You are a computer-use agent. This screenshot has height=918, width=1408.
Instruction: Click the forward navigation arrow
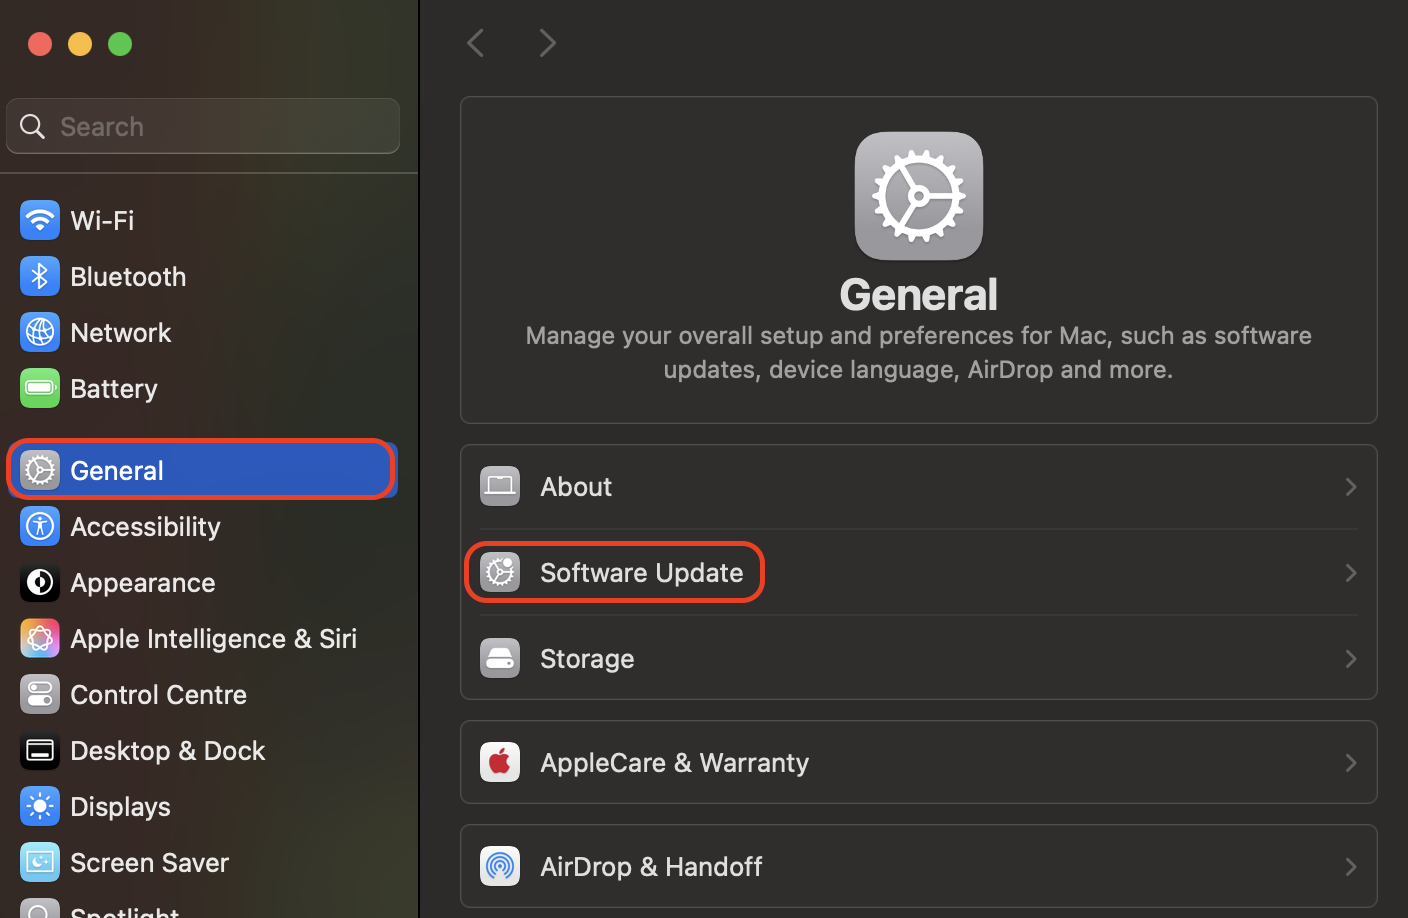[x=547, y=42]
